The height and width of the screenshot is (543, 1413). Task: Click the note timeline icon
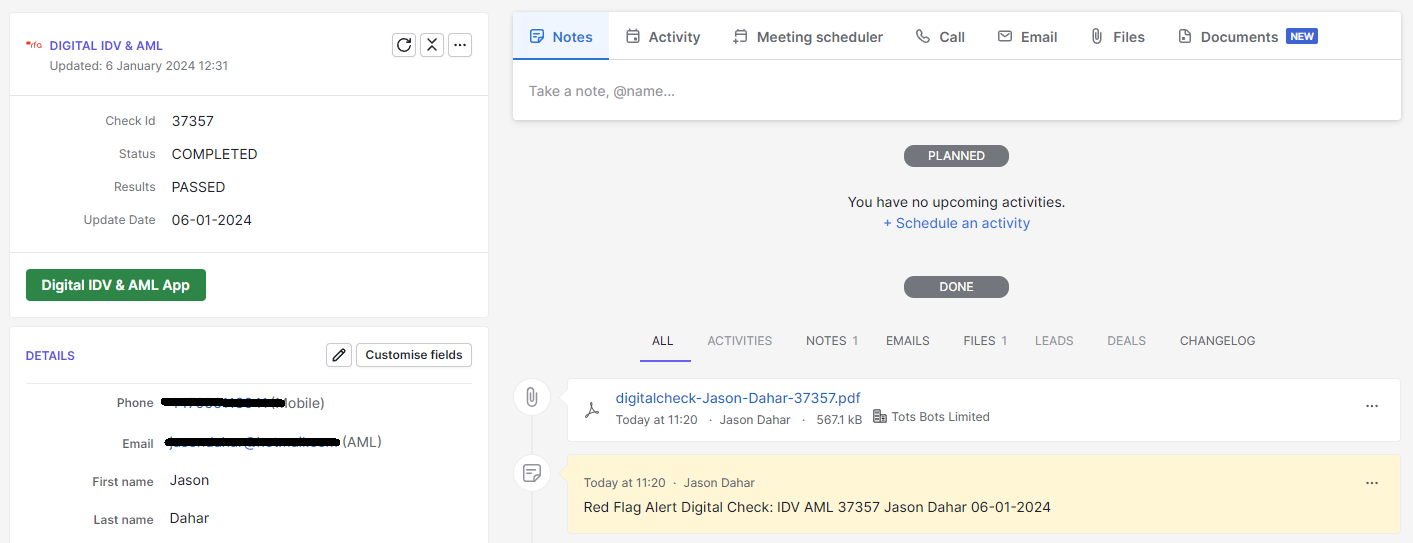click(532, 472)
